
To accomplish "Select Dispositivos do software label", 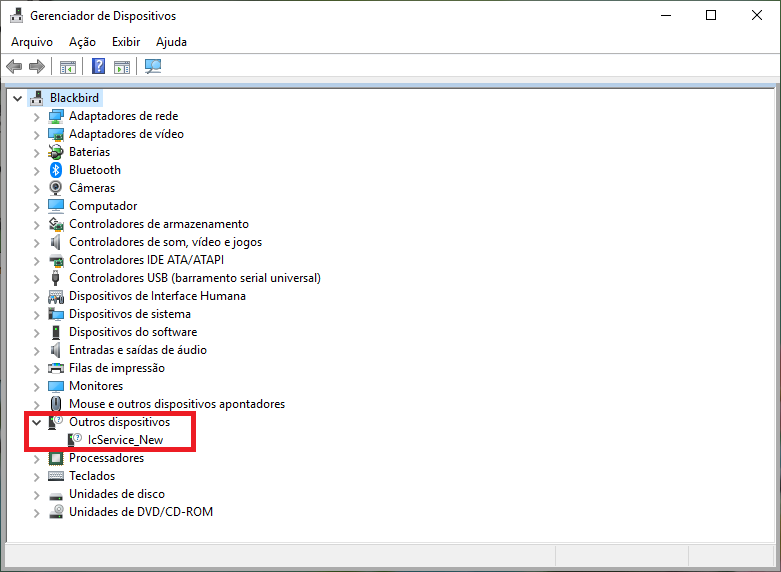I will click(133, 332).
